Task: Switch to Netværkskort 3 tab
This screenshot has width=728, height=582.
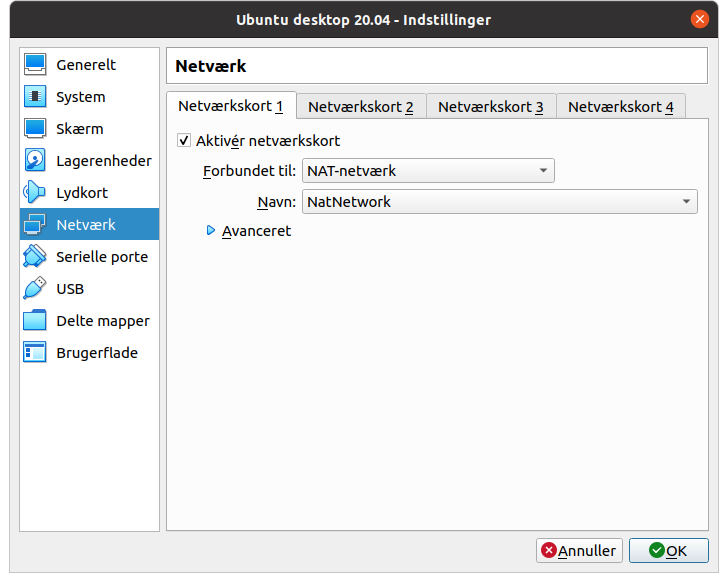Action: (x=491, y=107)
